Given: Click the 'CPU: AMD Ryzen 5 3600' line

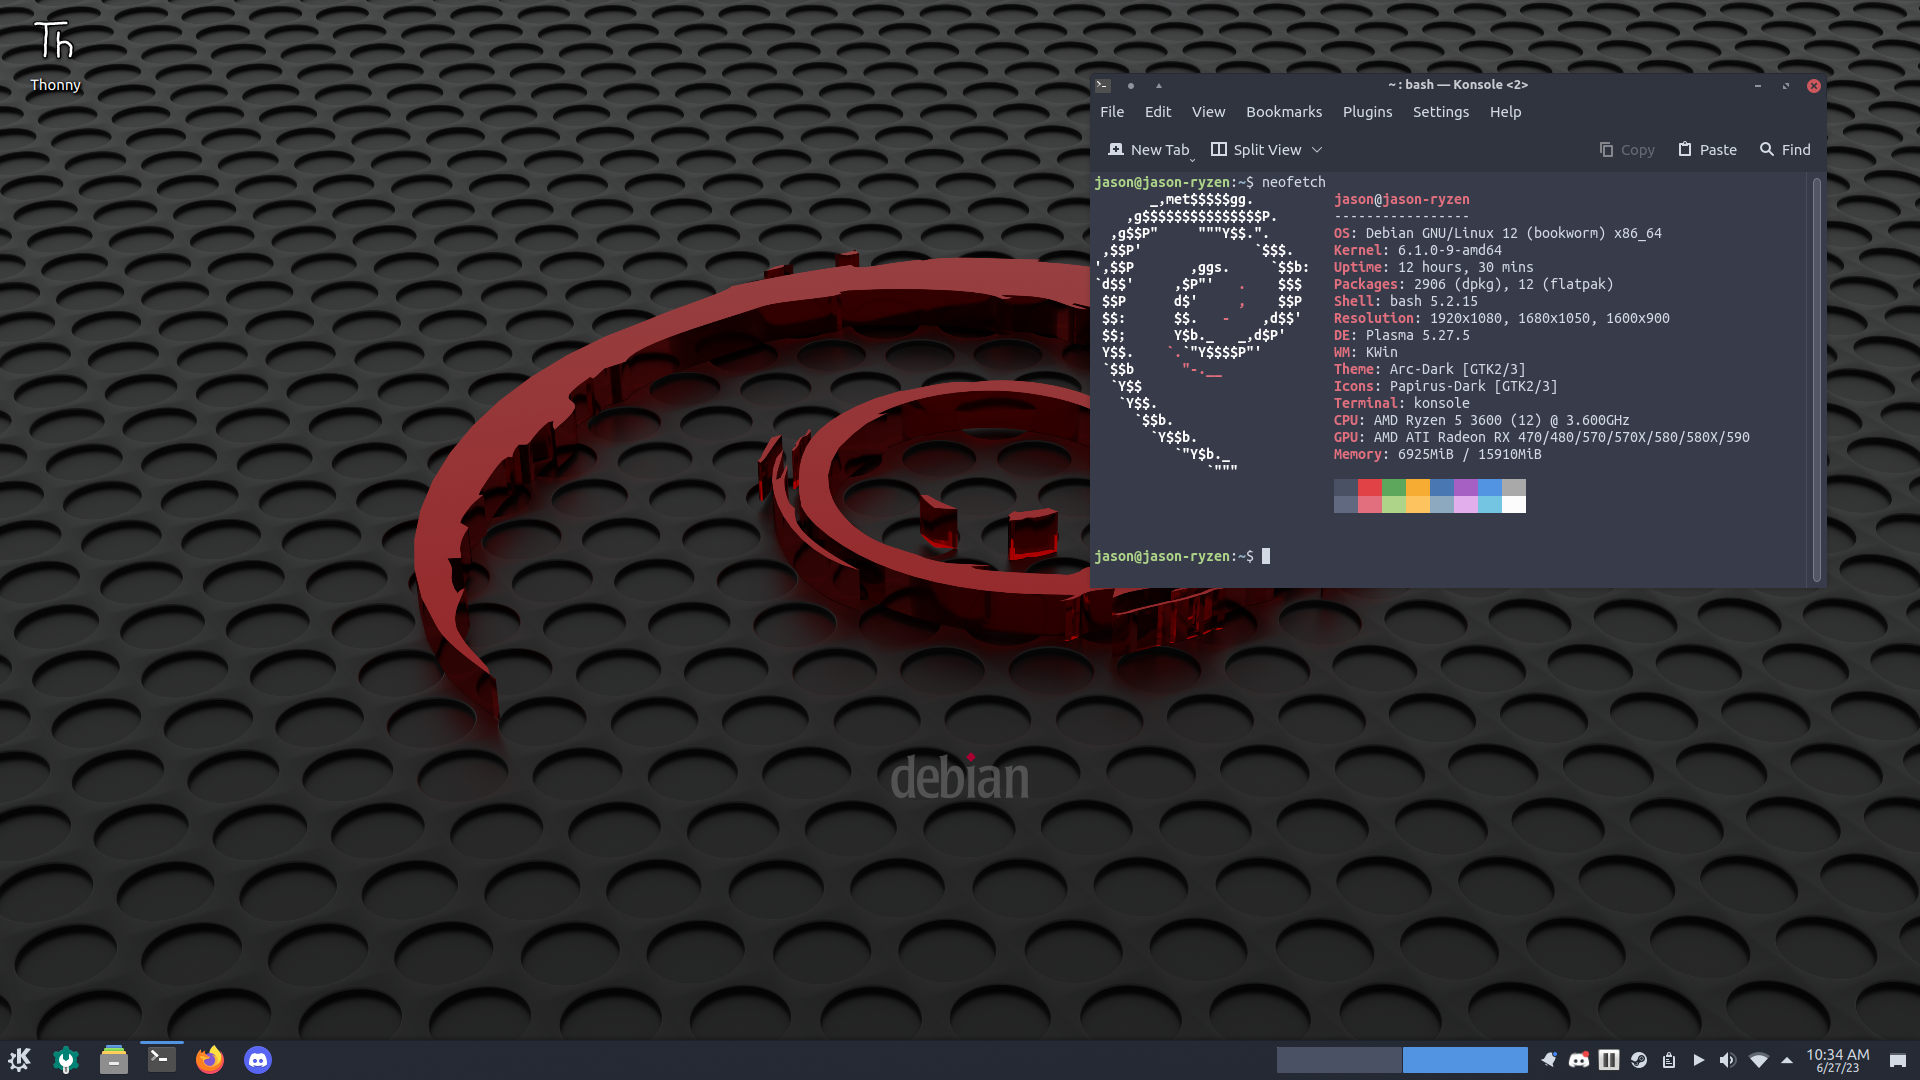Looking at the screenshot, I should 1481,420.
